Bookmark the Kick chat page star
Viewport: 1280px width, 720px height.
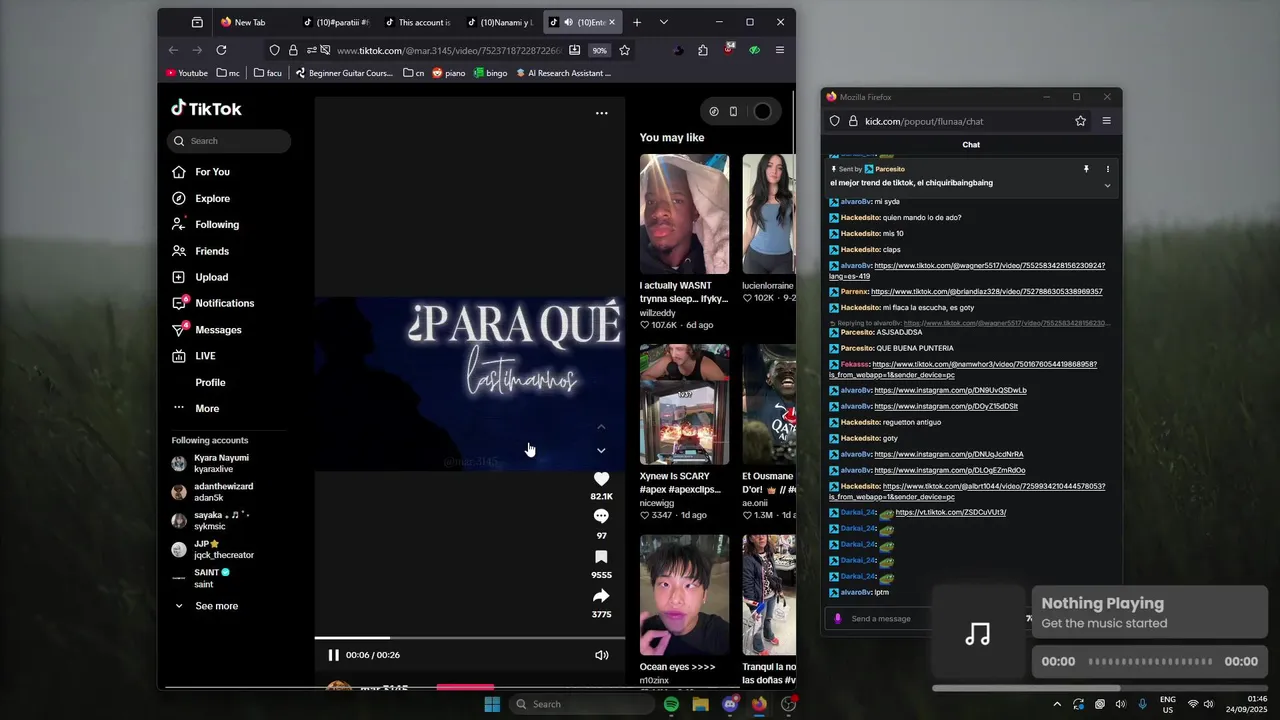[x=1080, y=121]
